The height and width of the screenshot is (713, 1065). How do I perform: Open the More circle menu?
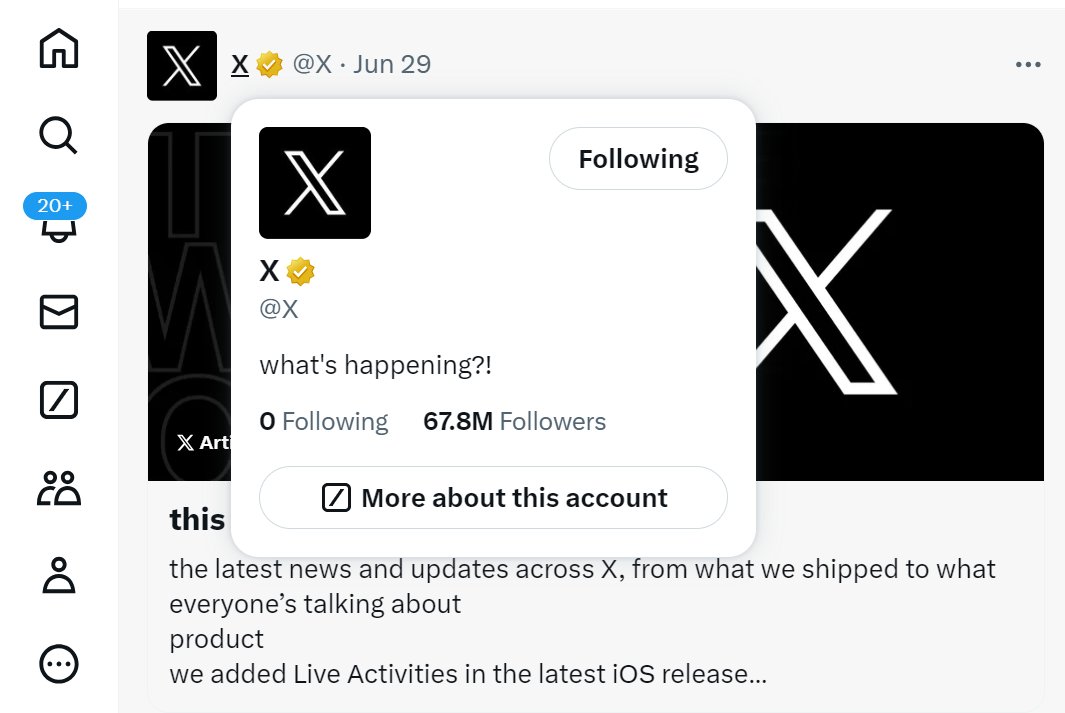click(58, 662)
